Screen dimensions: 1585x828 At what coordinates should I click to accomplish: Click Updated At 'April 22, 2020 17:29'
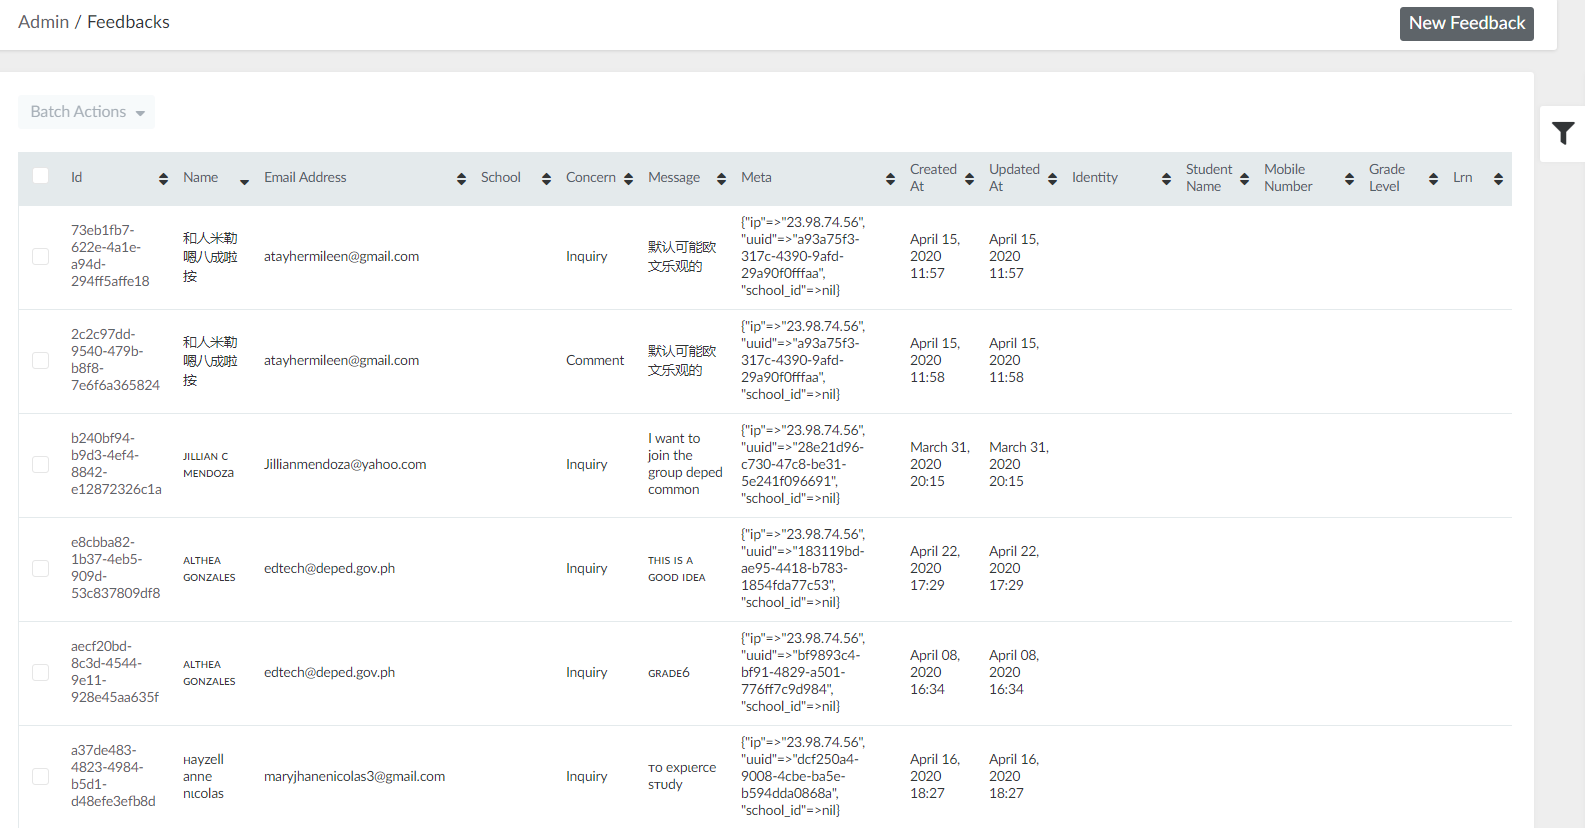click(x=1014, y=568)
